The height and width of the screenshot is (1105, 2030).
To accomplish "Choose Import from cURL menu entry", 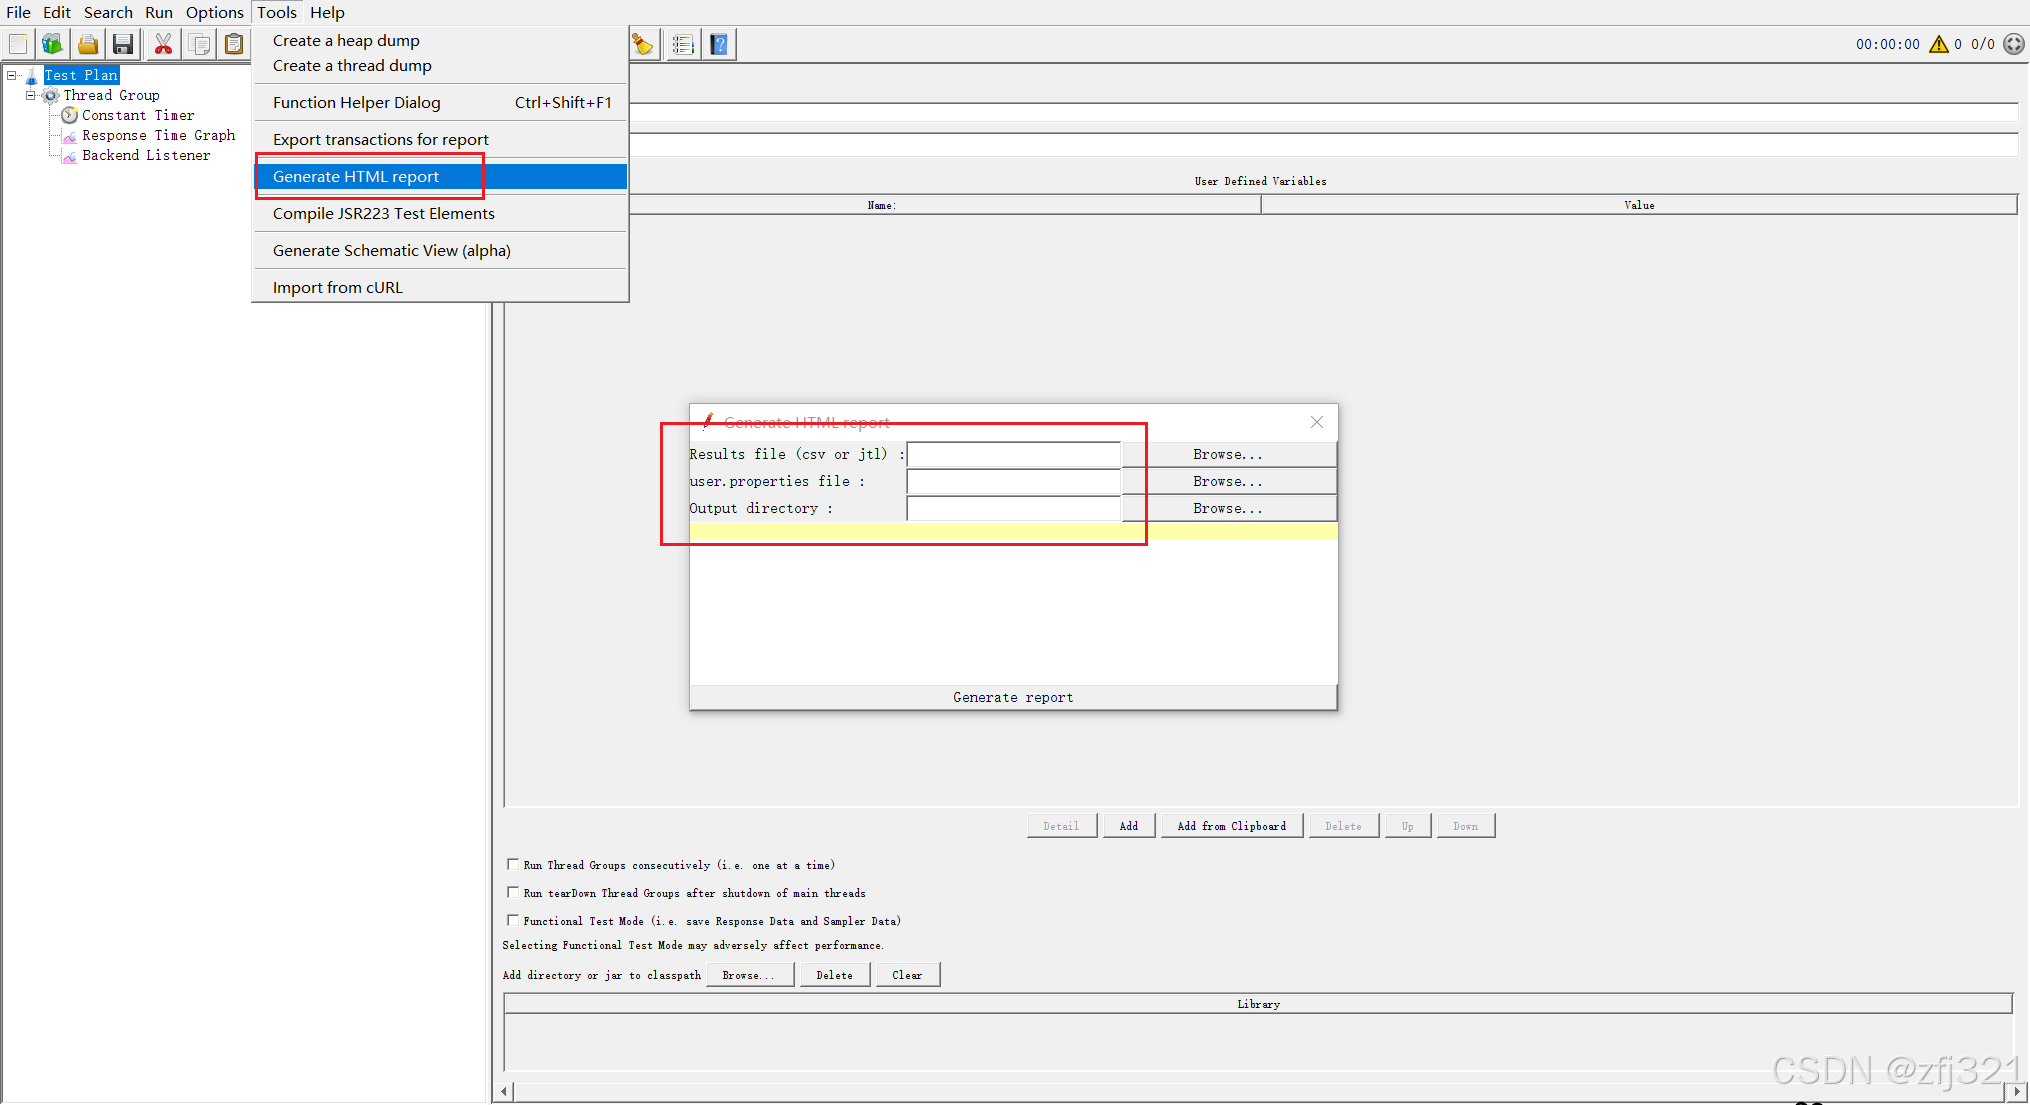I will (x=338, y=287).
